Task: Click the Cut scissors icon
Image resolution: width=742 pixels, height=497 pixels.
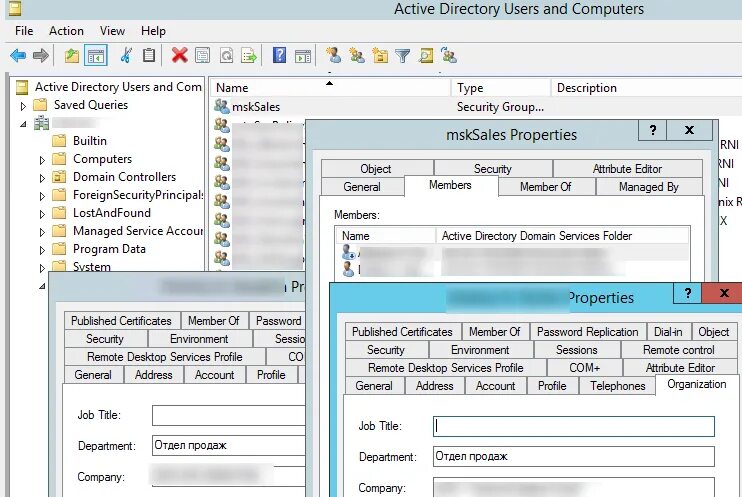Action: click(126, 55)
